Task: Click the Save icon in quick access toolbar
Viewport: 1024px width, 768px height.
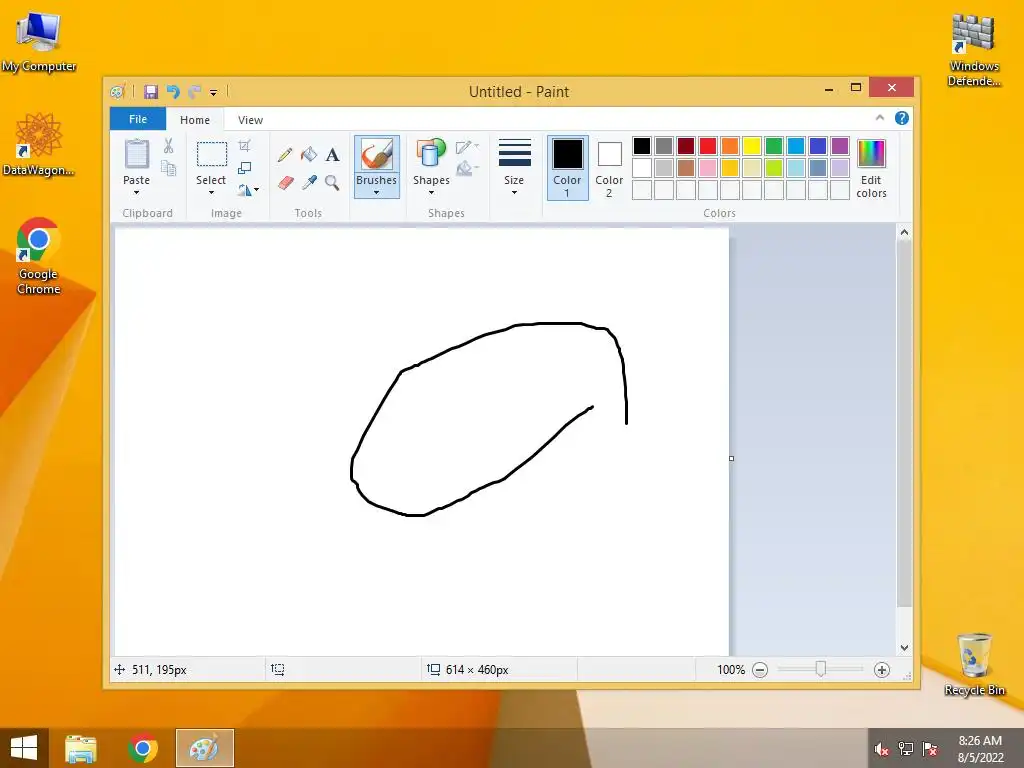Action: click(151, 91)
